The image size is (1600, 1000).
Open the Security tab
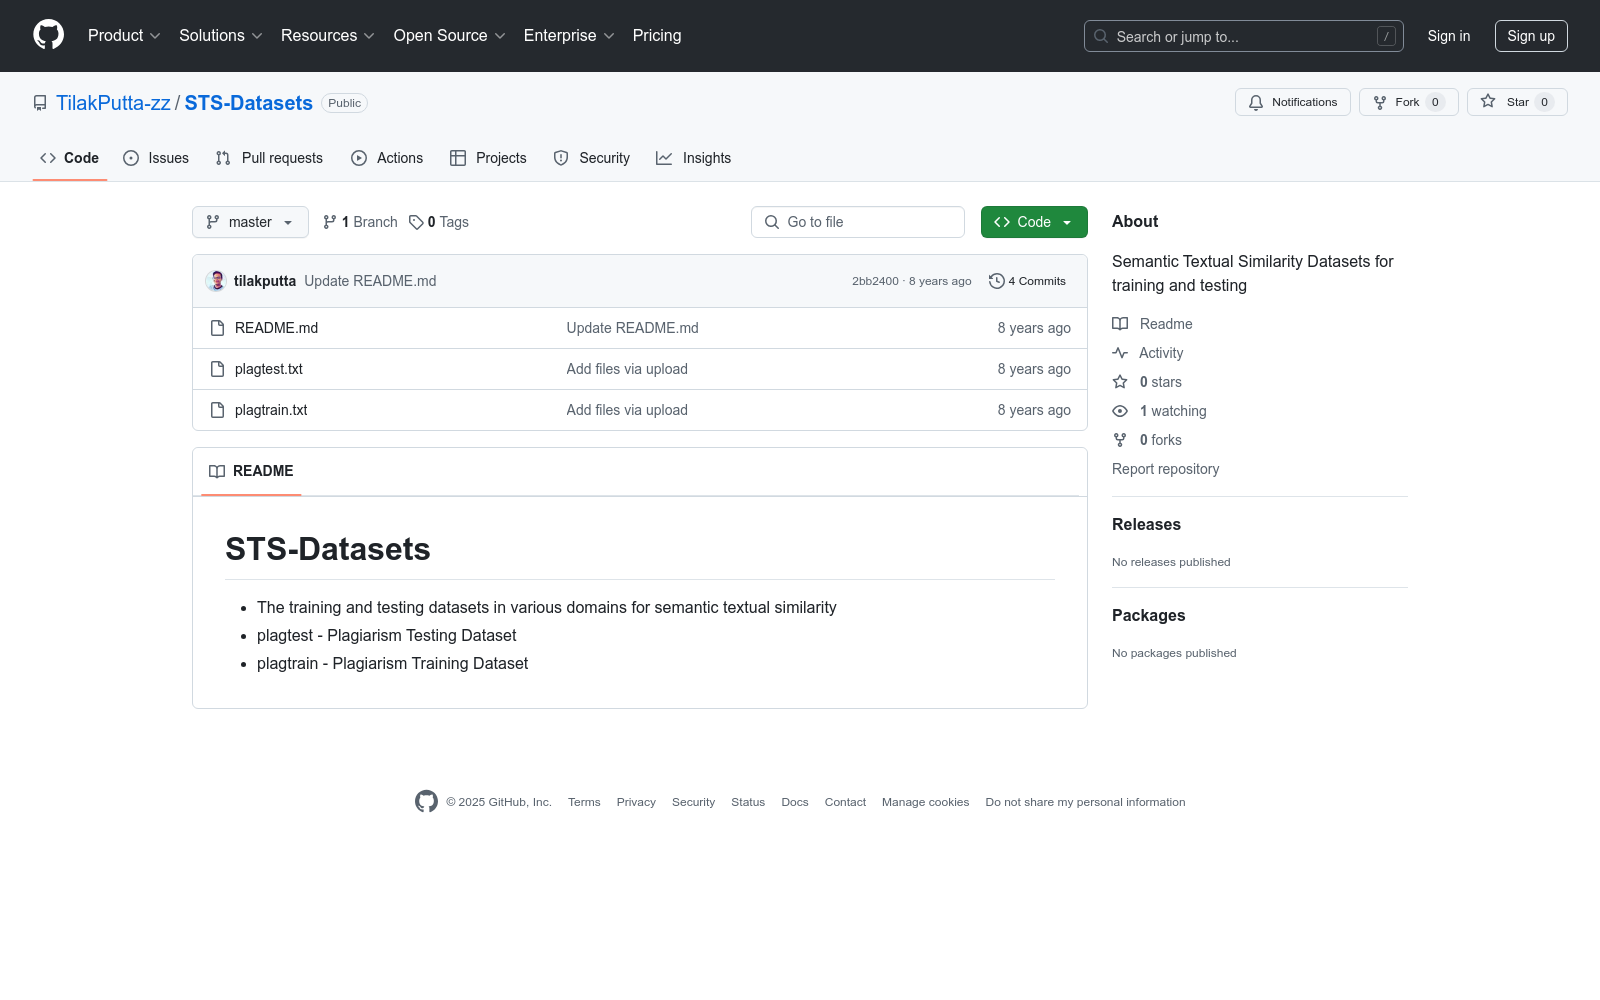592,158
